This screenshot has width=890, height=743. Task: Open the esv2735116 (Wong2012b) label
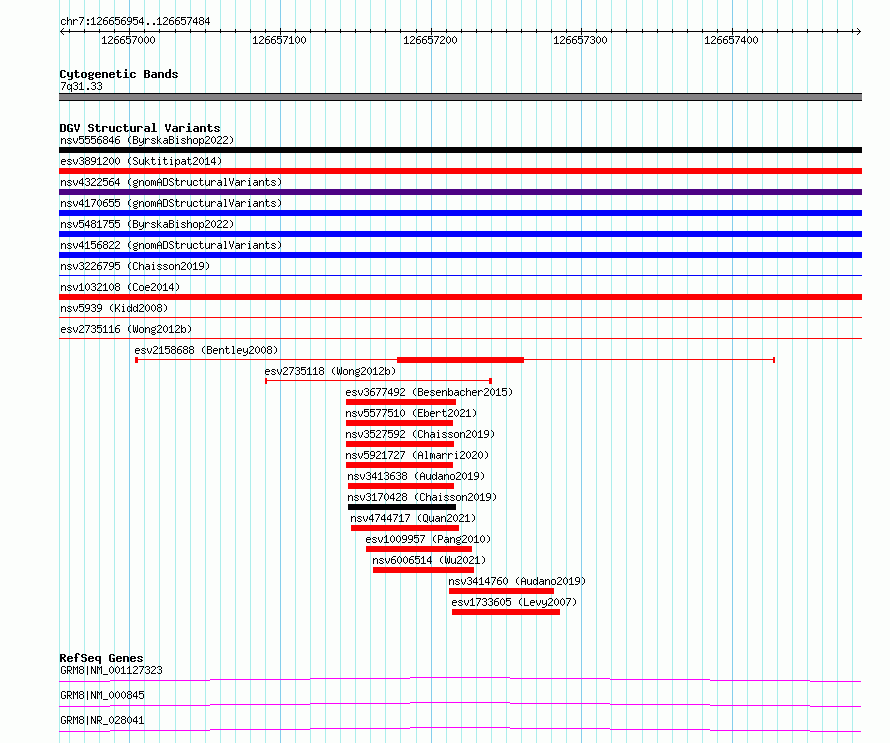(126, 329)
